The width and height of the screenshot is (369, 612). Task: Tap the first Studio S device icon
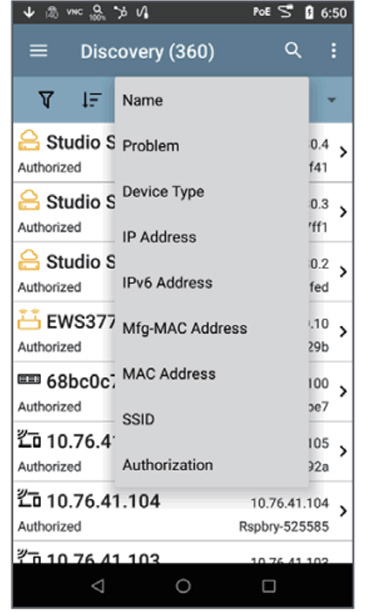tap(29, 141)
